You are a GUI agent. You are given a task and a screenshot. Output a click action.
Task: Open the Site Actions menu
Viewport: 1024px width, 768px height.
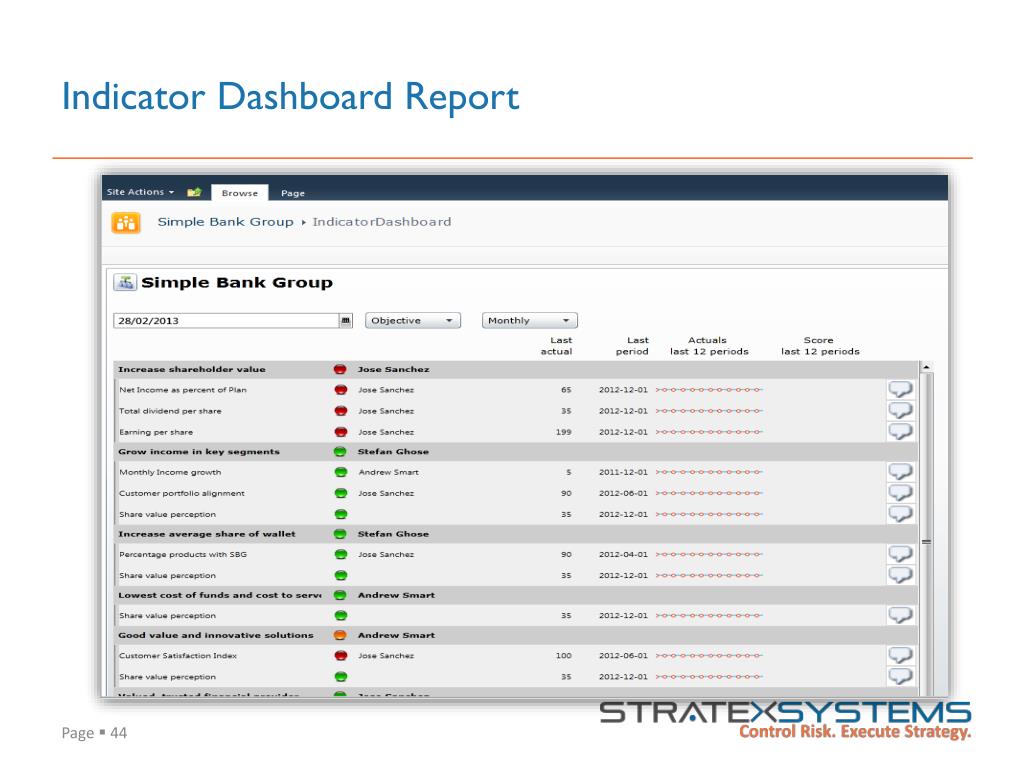pyautogui.click(x=140, y=192)
